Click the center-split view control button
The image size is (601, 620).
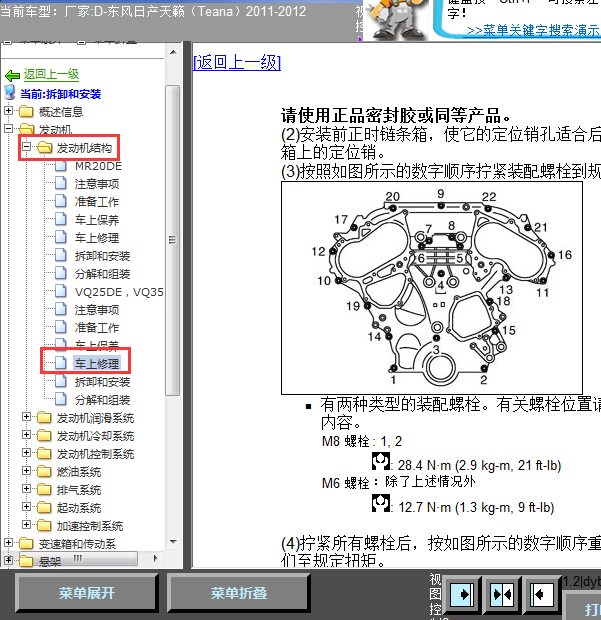pos(502,595)
